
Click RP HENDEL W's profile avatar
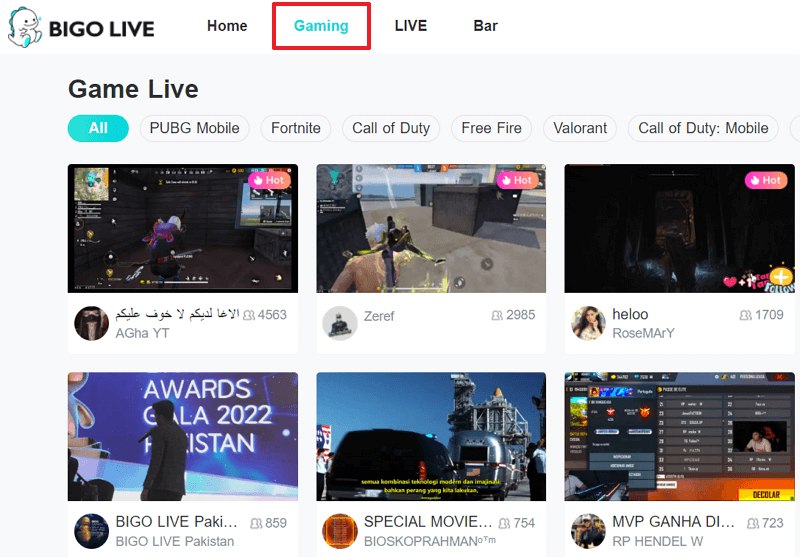(x=588, y=531)
